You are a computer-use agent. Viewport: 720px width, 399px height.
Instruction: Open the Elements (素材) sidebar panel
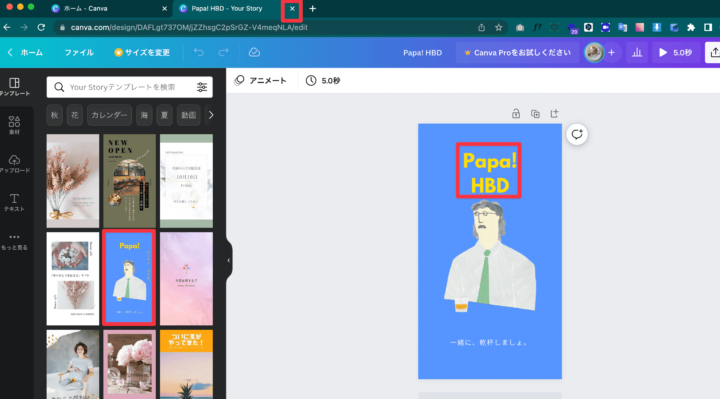click(14, 124)
